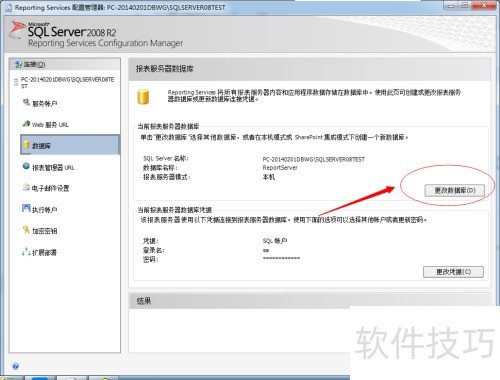Open the 电子邮件设置 email settings page
500x380 pixels.
(50, 188)
